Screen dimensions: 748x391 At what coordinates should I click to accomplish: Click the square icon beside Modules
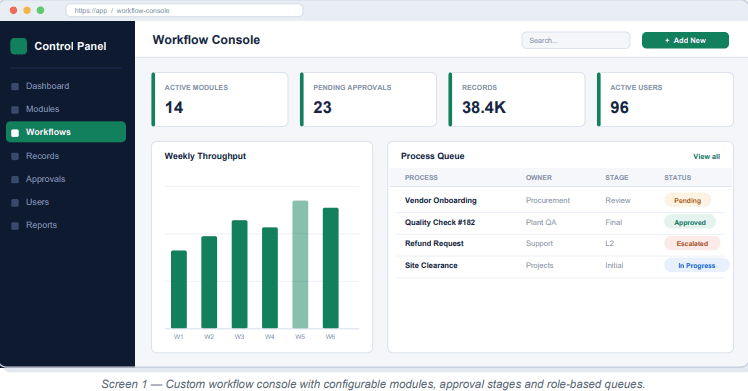coord(15,110)
